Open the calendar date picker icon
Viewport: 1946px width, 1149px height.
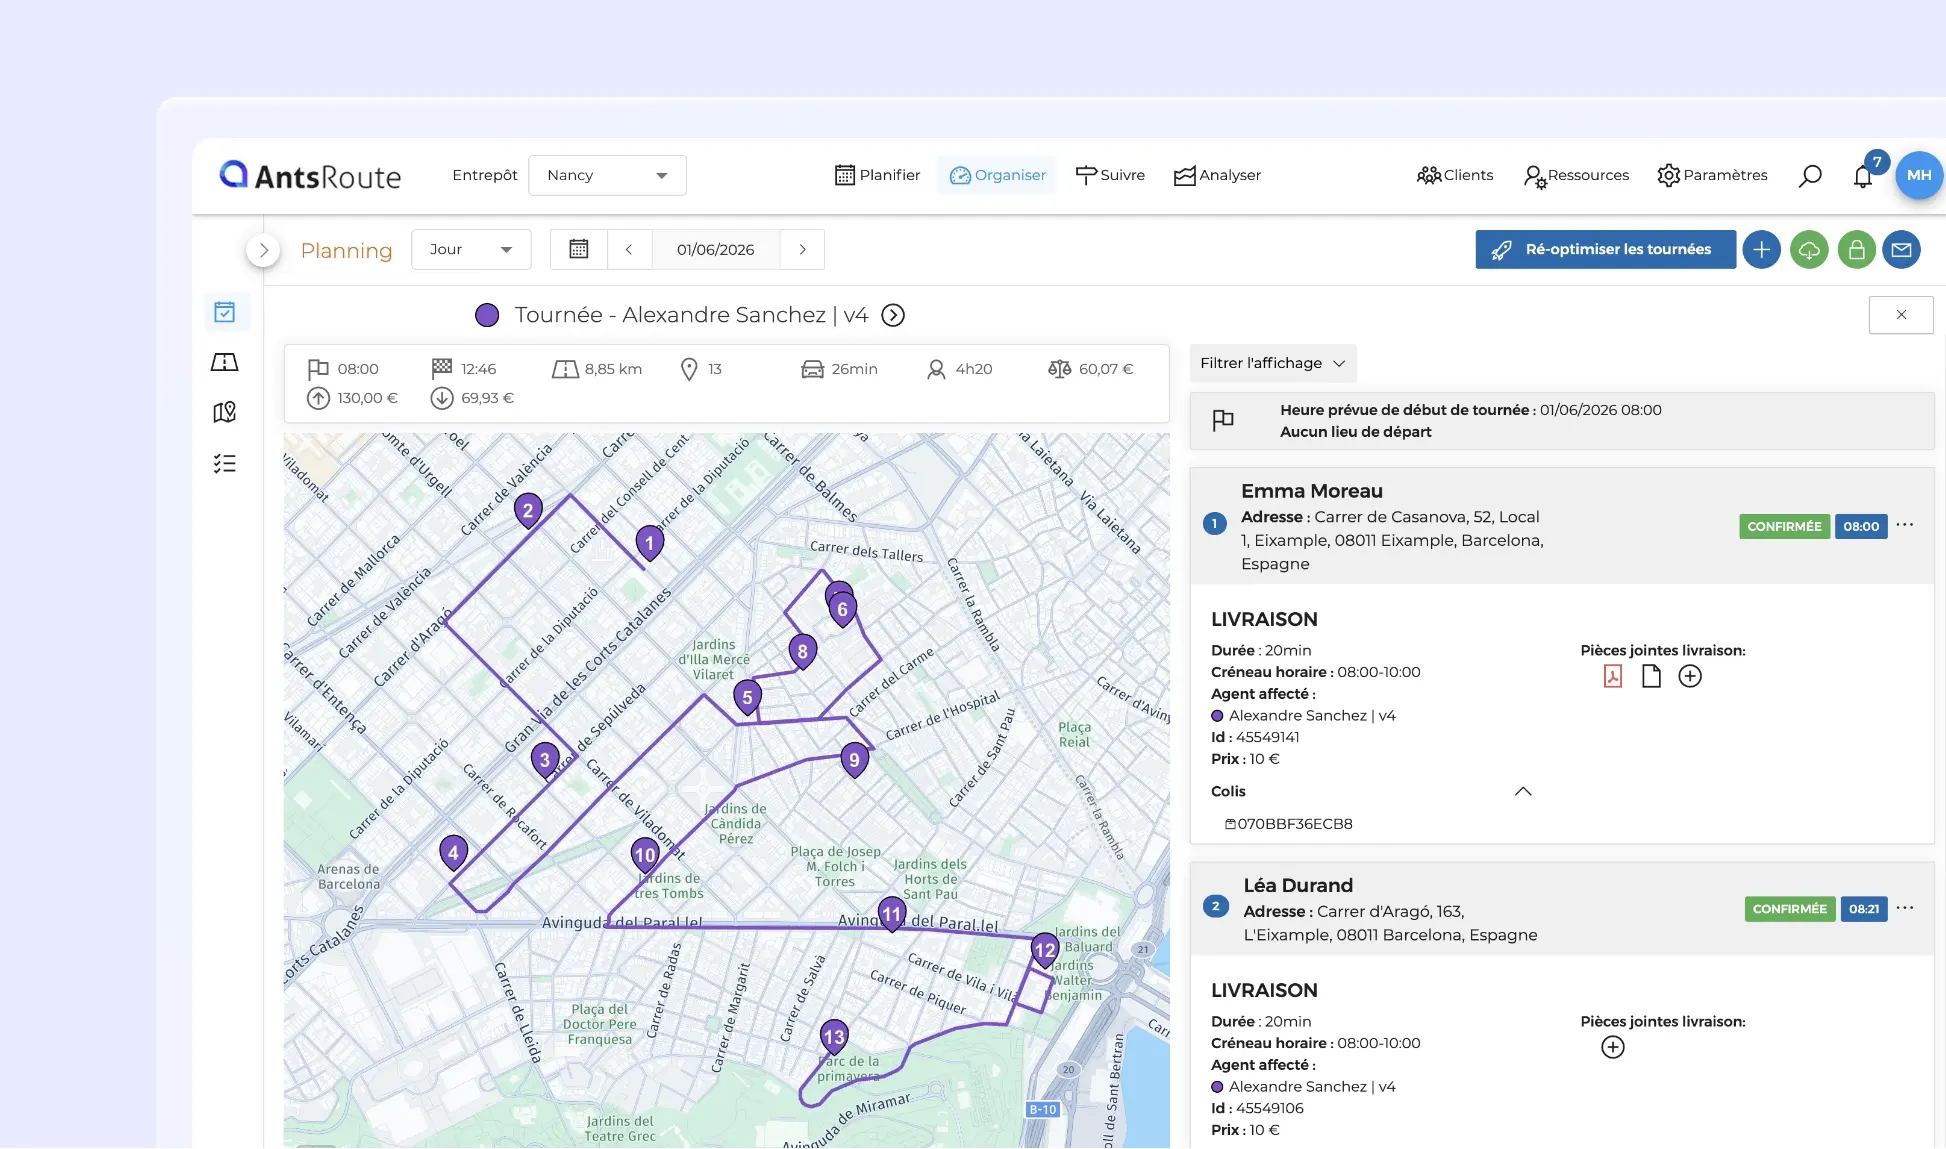point(579,249)
